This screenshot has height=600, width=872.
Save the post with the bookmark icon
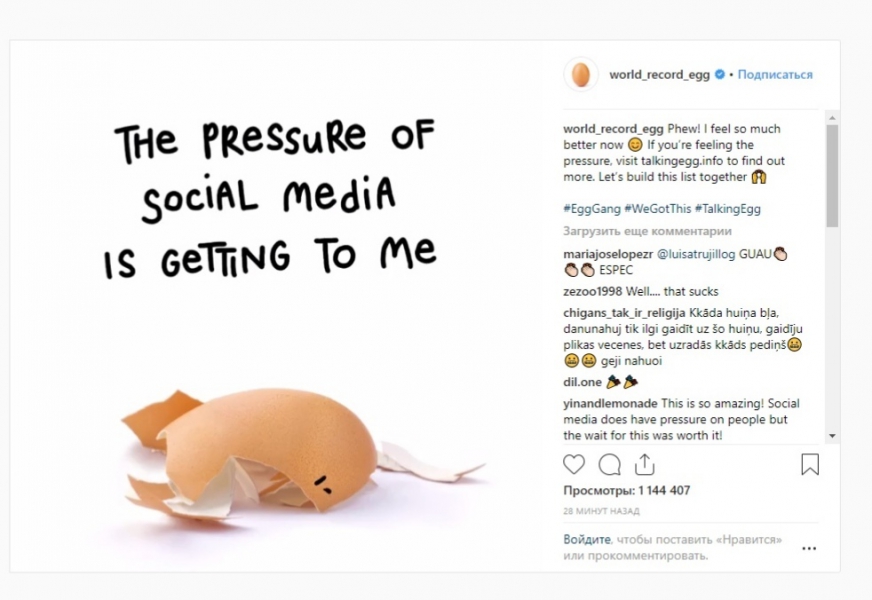(x=810, y=465)
